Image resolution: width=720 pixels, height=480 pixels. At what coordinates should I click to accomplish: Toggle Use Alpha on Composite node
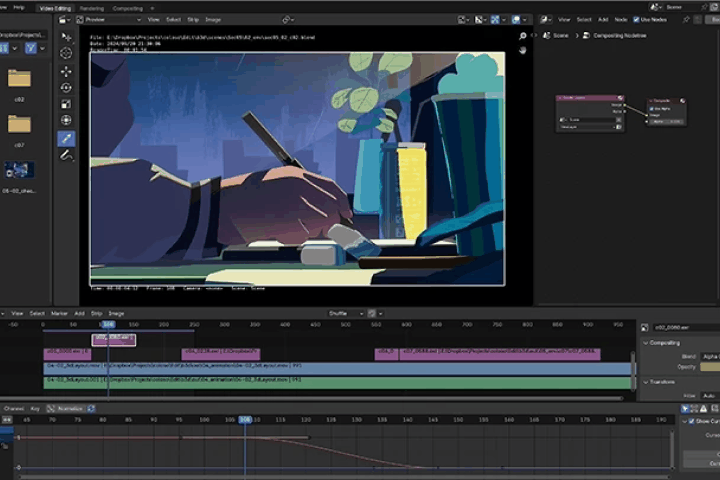(x=651, y=109)
